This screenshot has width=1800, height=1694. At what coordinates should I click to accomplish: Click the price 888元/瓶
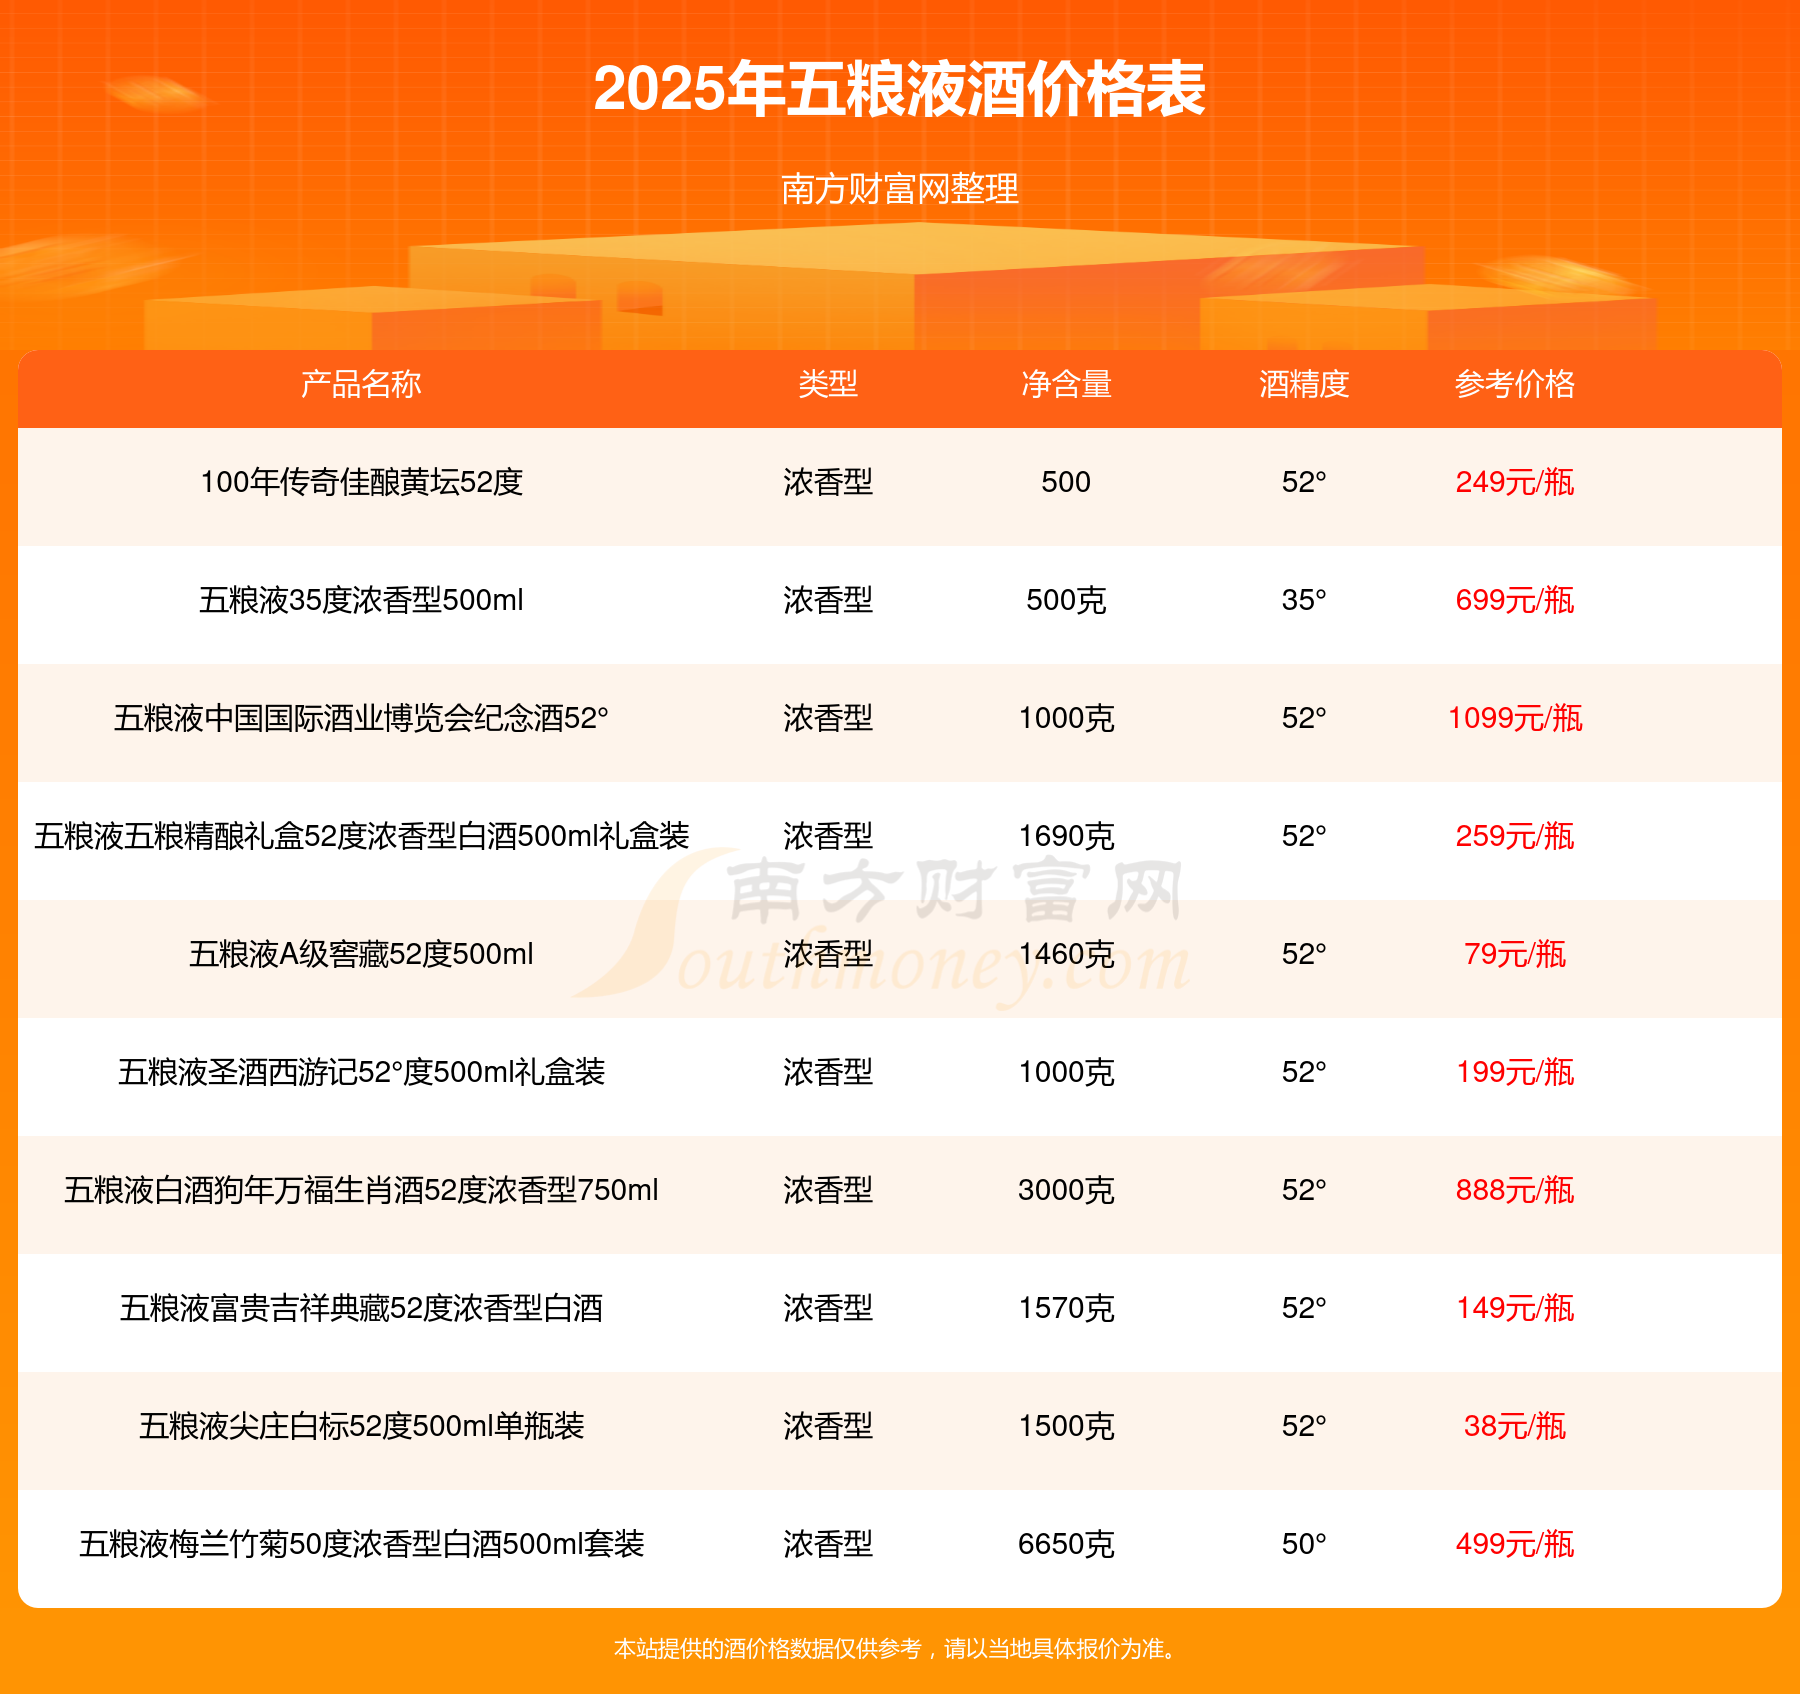[1515, 1190]
